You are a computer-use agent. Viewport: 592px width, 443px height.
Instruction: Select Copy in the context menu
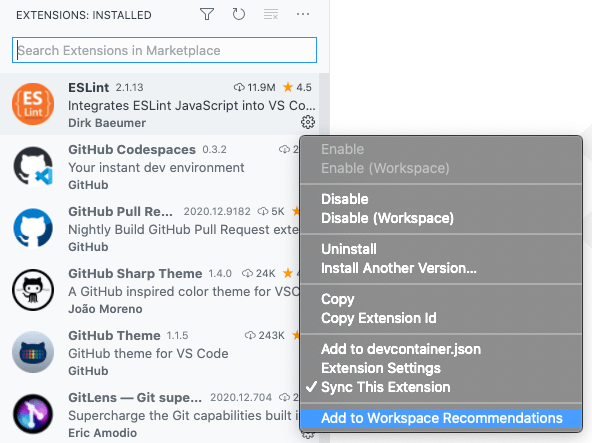(x=441, y=299)
